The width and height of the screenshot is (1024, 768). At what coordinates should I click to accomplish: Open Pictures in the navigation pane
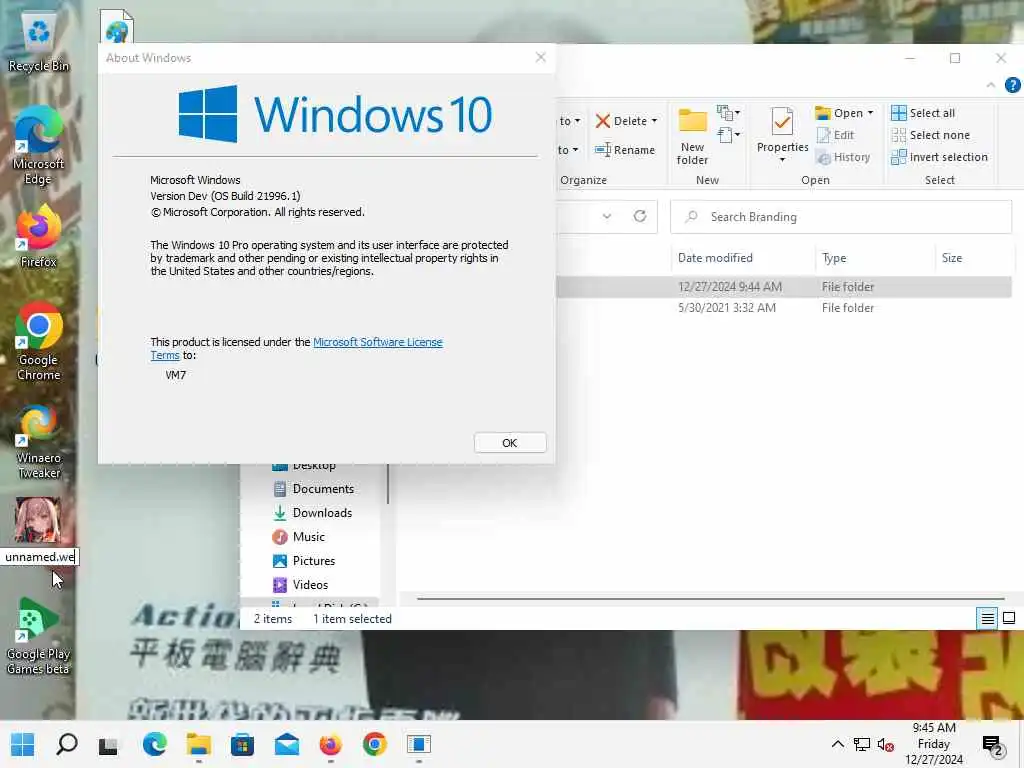(304, 561)
